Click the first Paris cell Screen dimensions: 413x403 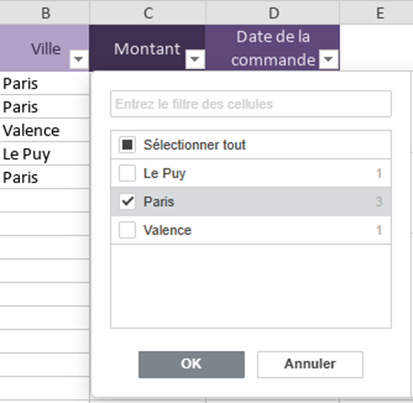point(44,83)
